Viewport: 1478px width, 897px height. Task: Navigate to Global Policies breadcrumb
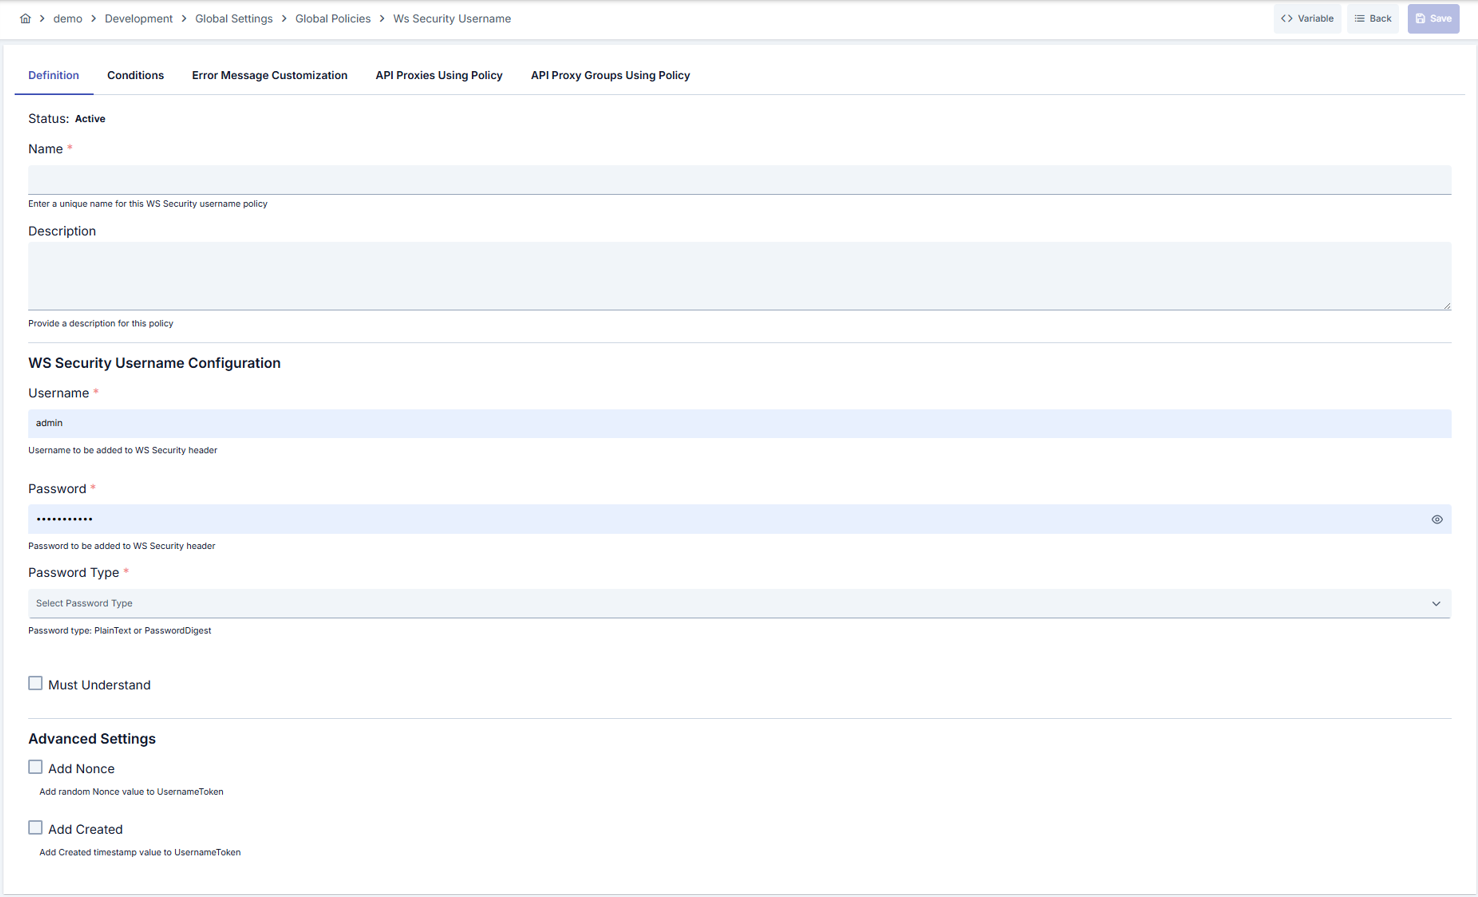pos(333,18)
